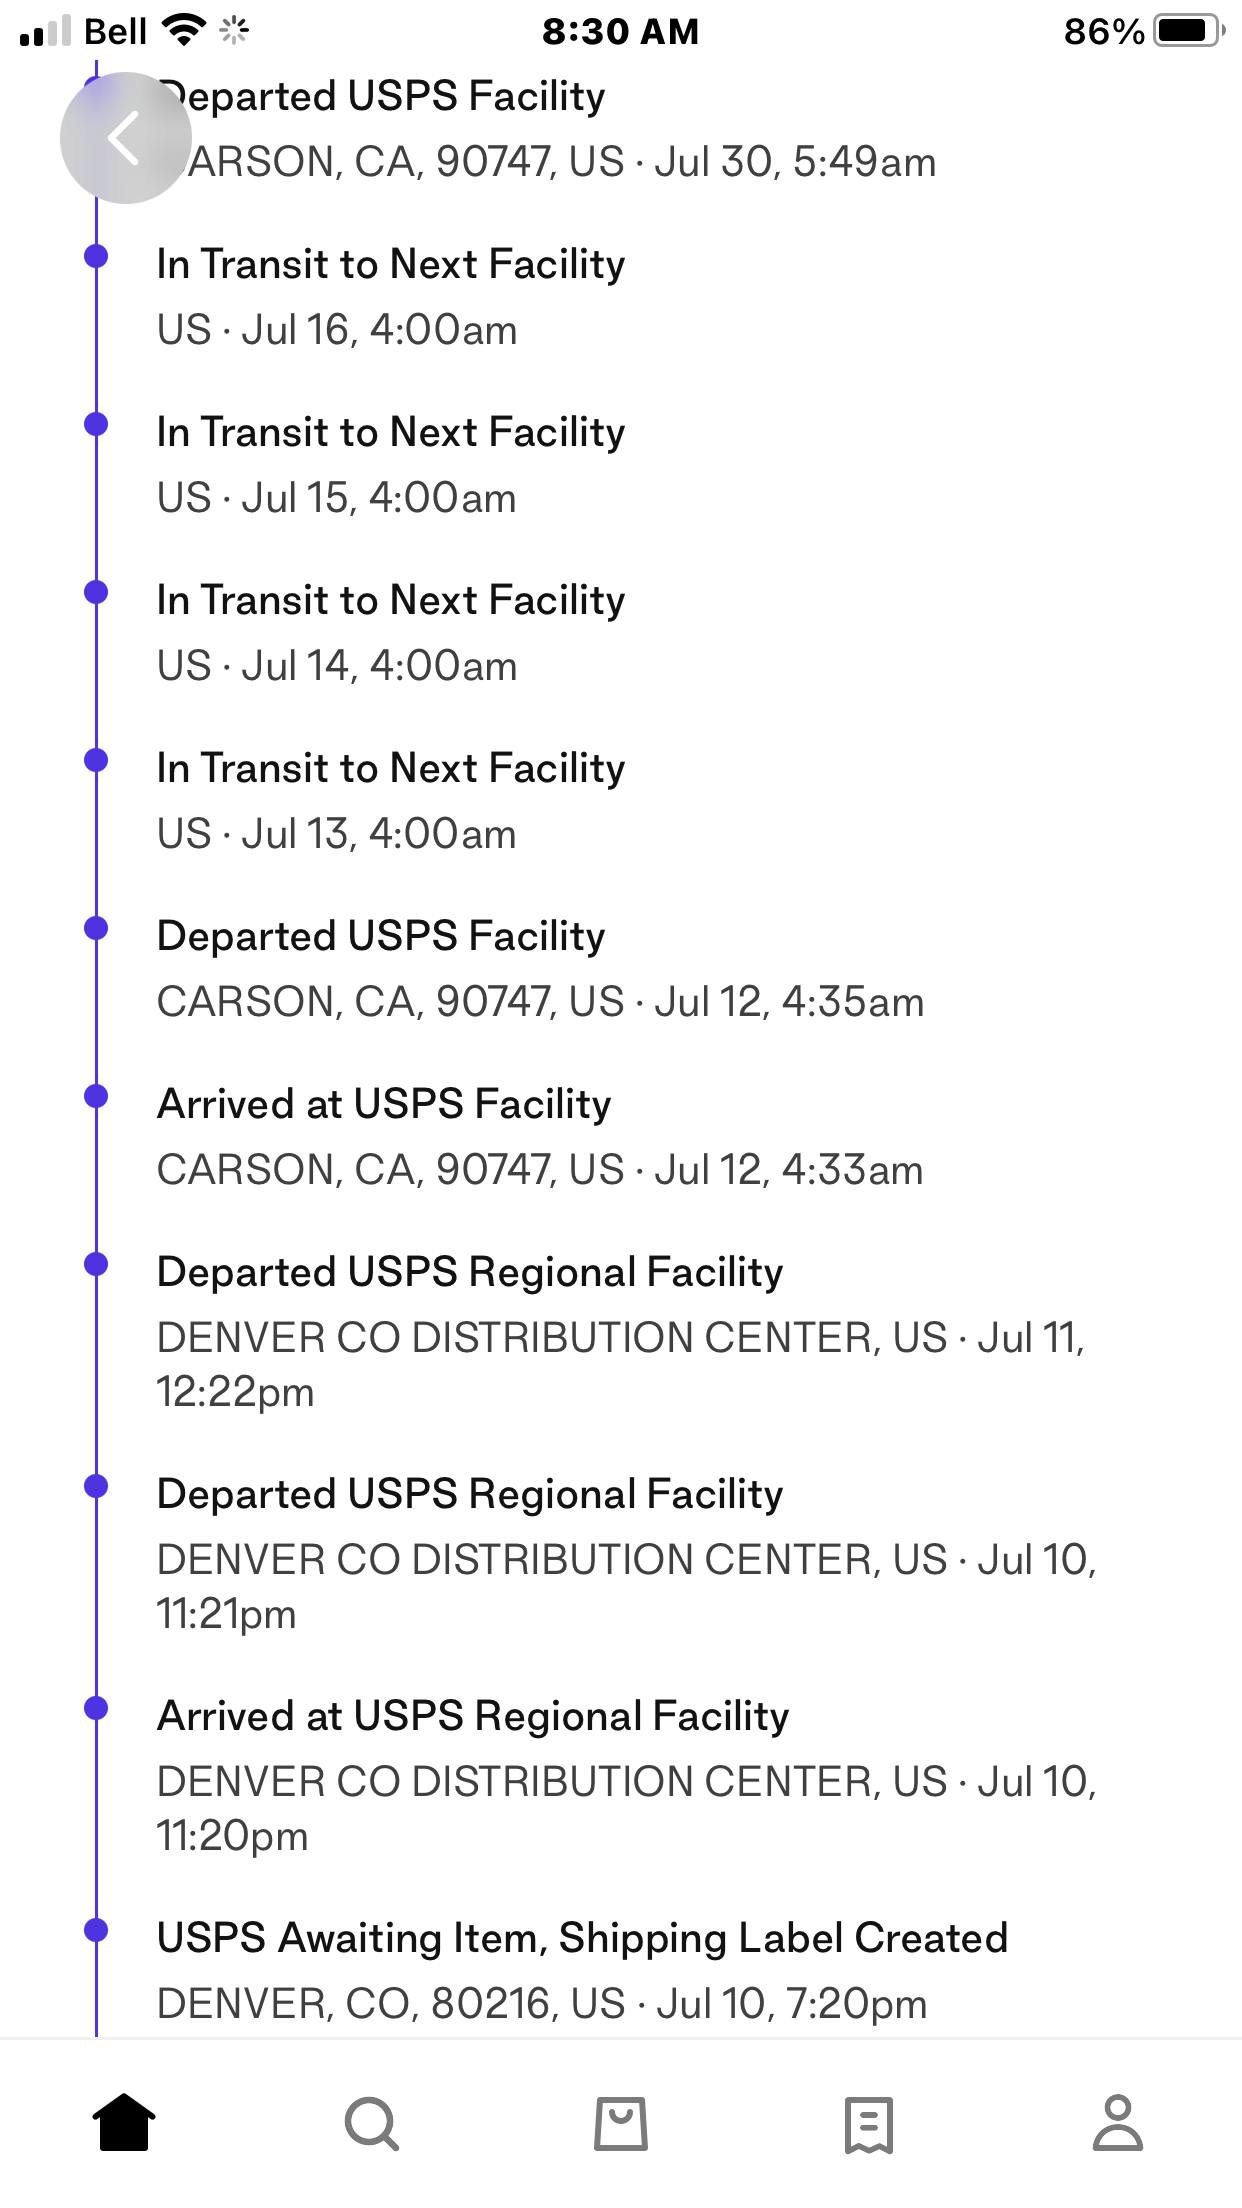Select the Shipping Label Created timeline dot

(x=96, y=1930)
